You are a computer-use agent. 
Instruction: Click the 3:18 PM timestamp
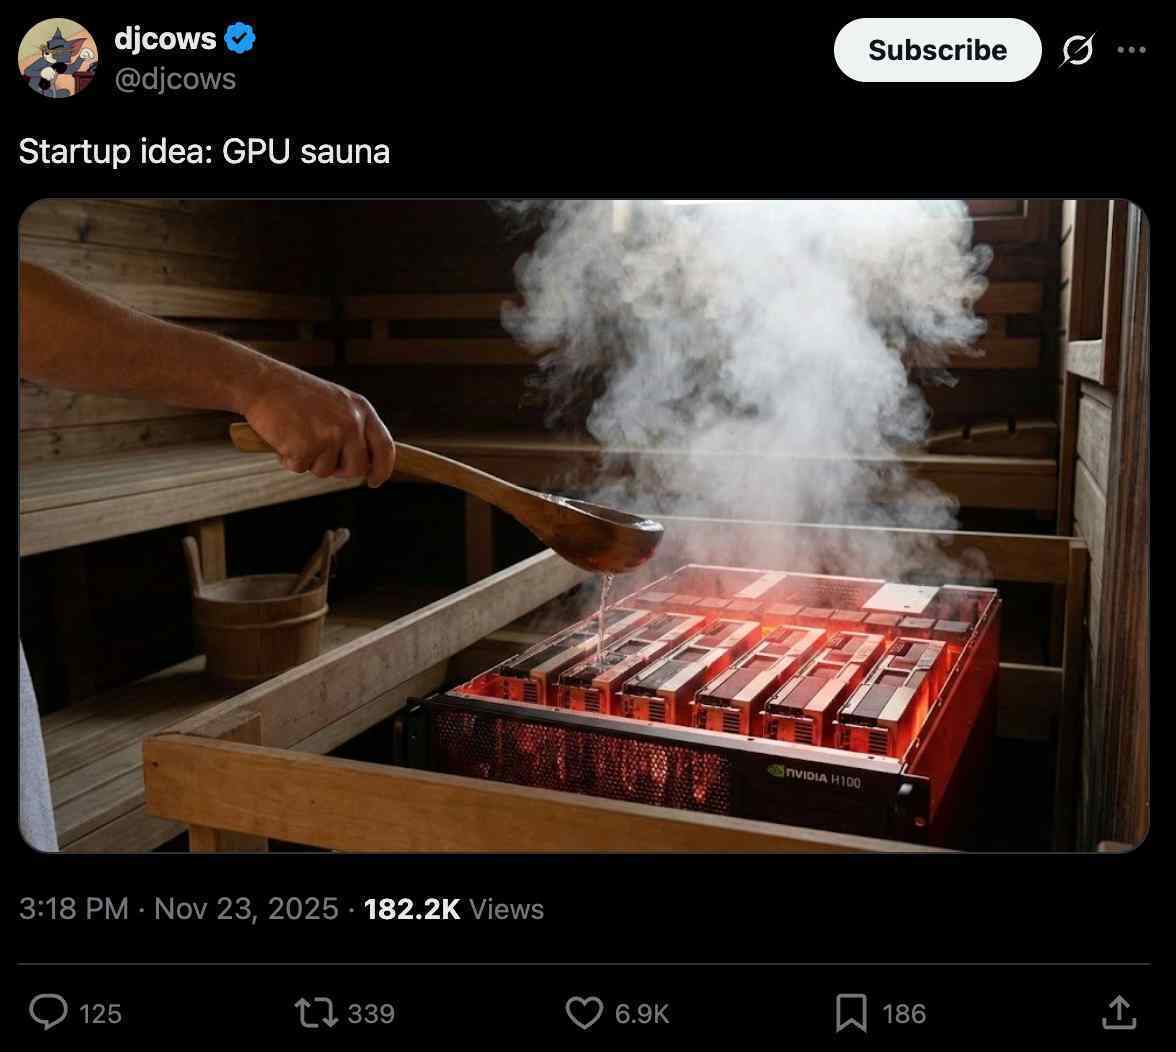click(74, 909)
